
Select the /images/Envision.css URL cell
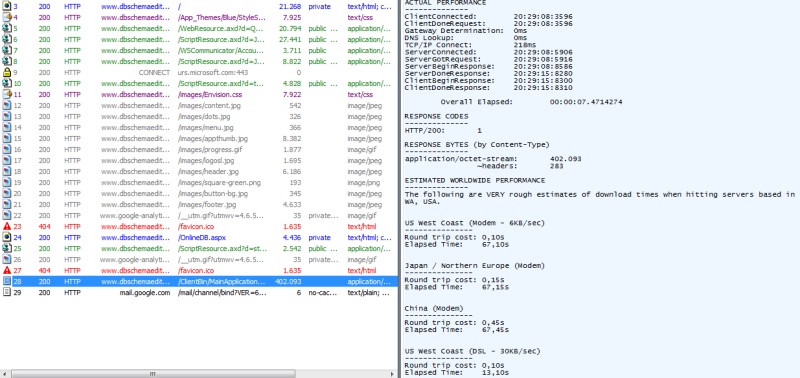click(x=210, y=94)
